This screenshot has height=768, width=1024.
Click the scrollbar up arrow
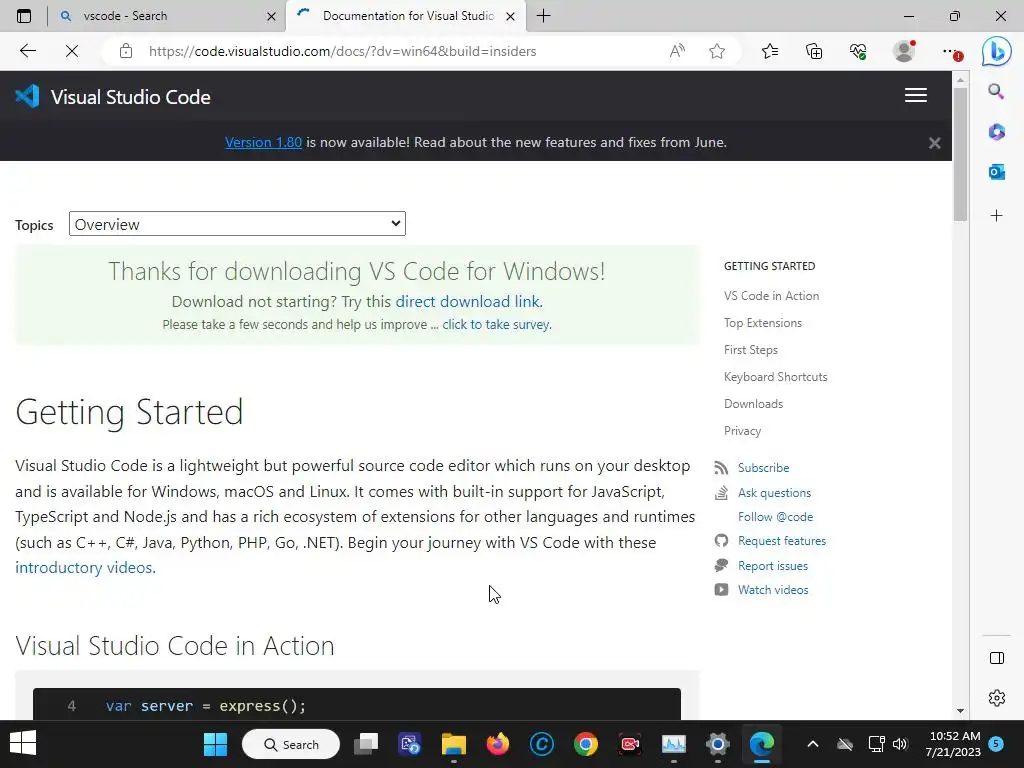point(960,80)
